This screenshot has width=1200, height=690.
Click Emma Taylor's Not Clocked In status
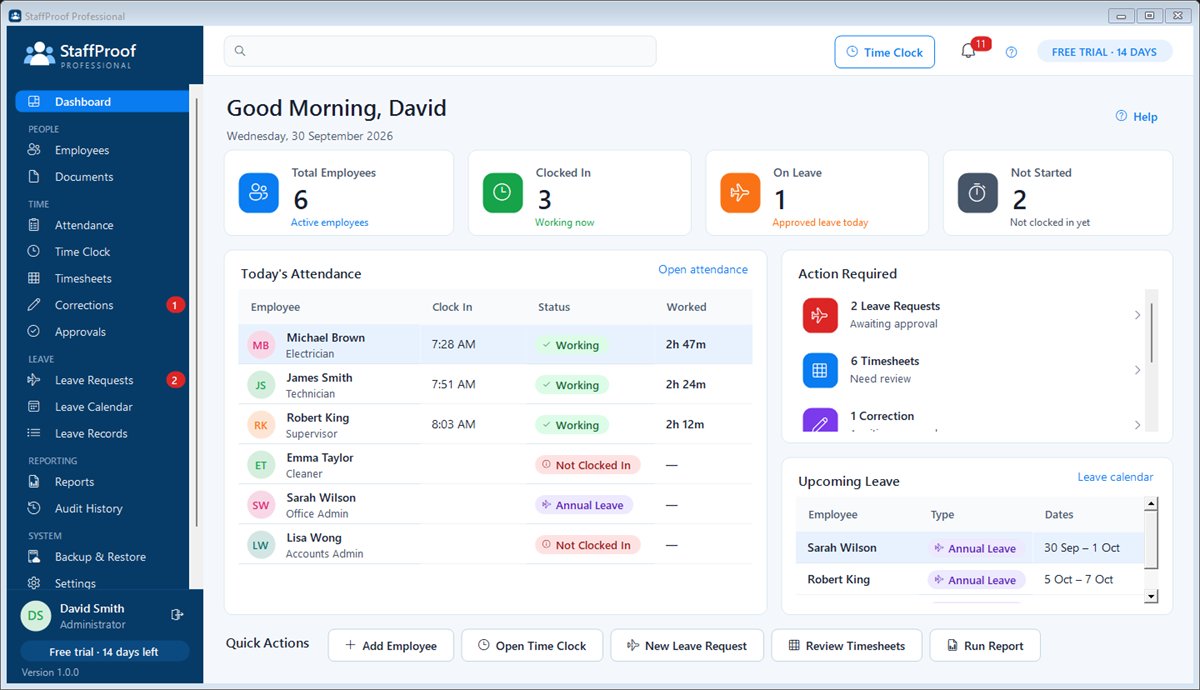click(x=588, y=465)
